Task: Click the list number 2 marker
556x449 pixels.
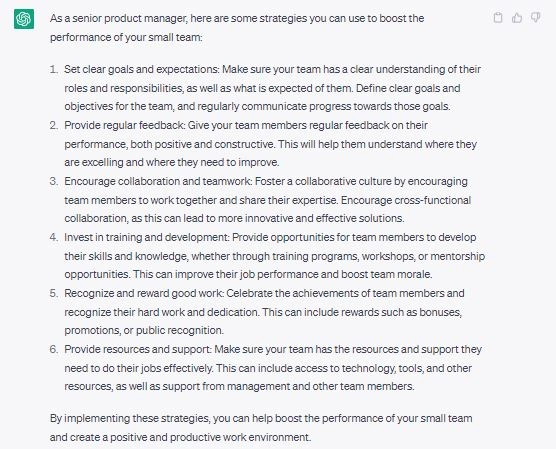Action: tap(54, 125)
